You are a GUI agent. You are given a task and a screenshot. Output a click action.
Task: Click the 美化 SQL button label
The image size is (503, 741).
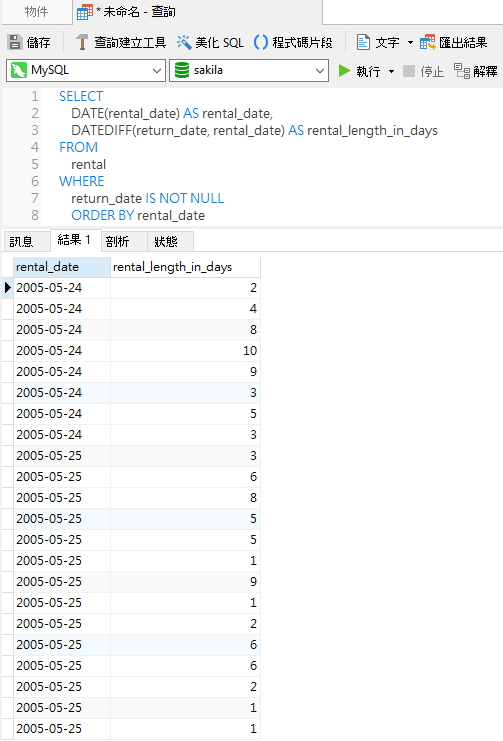click(219, 43)
